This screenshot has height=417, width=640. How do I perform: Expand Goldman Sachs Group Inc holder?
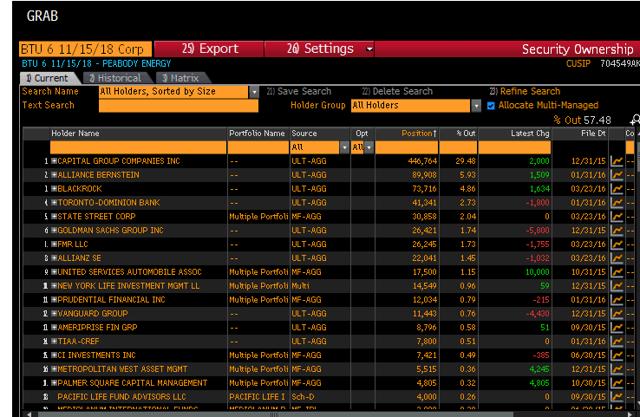(54, 231)
